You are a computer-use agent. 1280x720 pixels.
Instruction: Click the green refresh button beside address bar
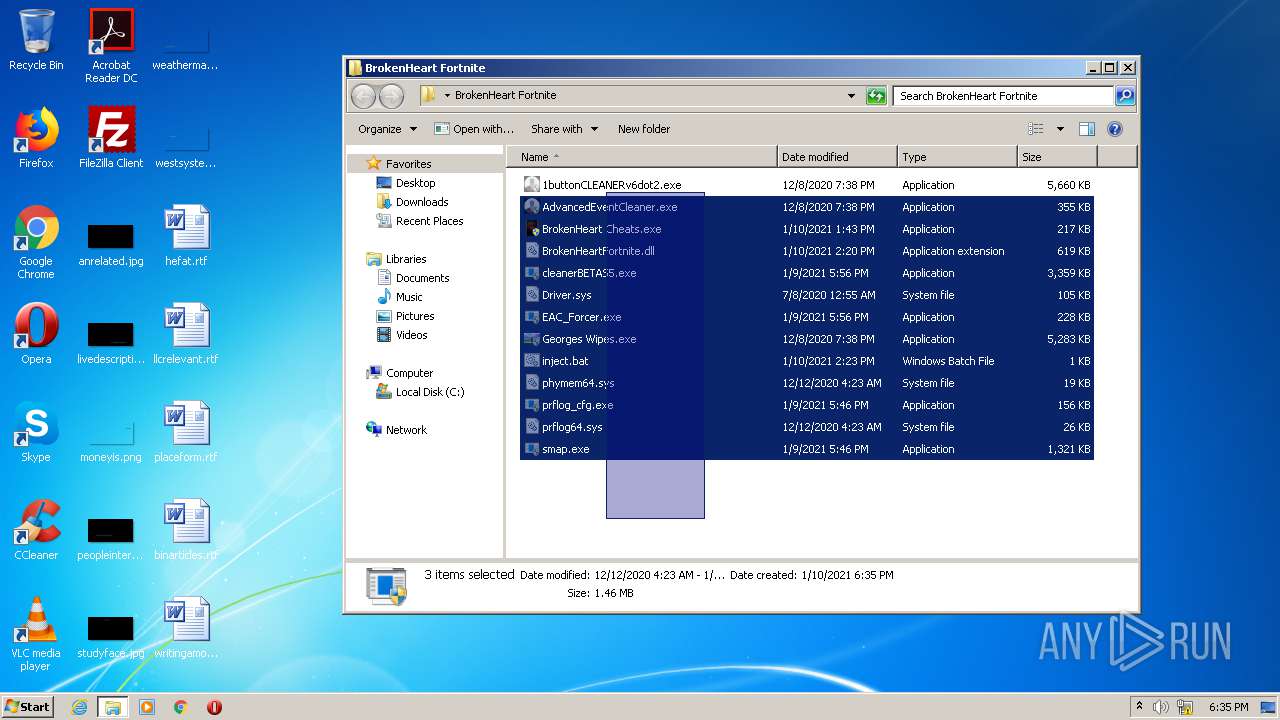876,96
